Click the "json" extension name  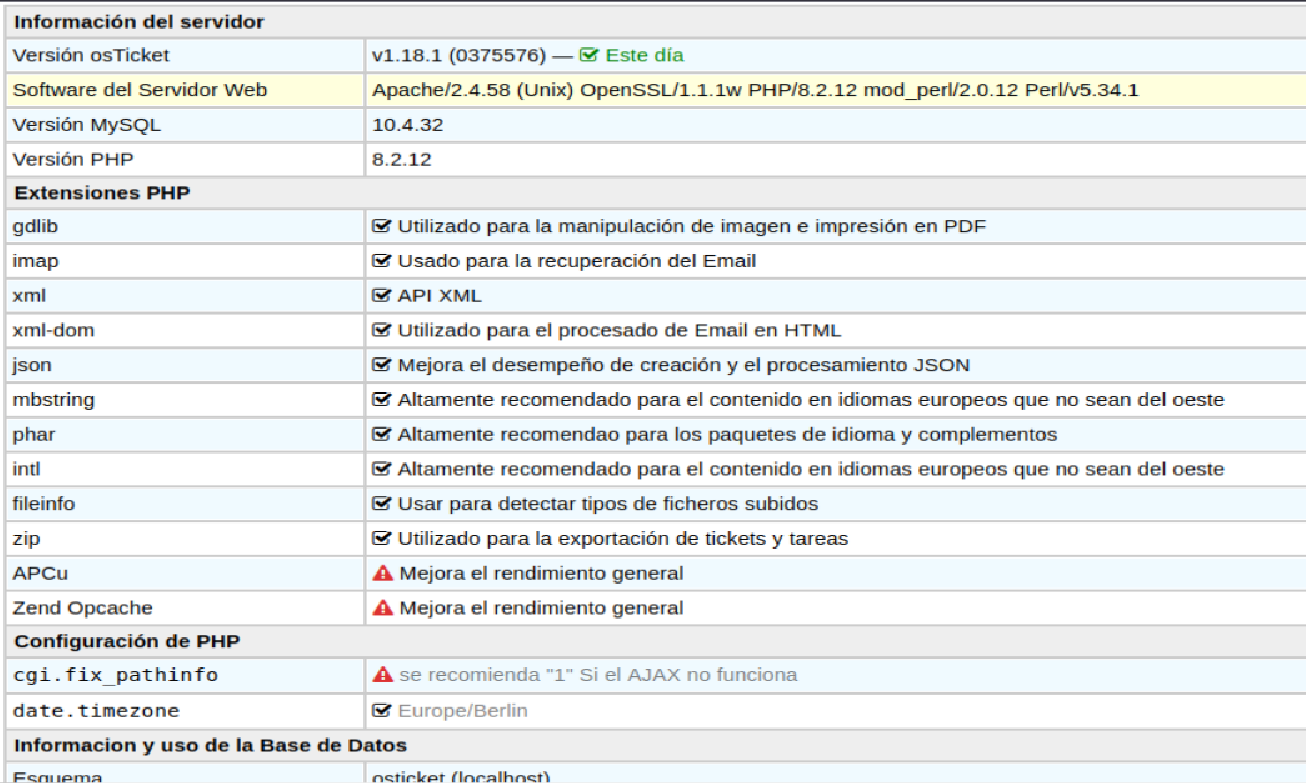[32, 366]
